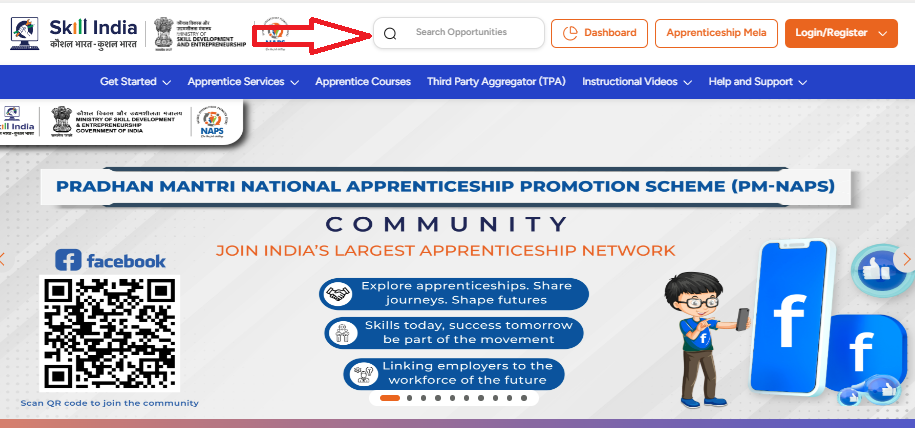Expand the Help and Support menu
The image size is (915, 428).
[757, 82]
